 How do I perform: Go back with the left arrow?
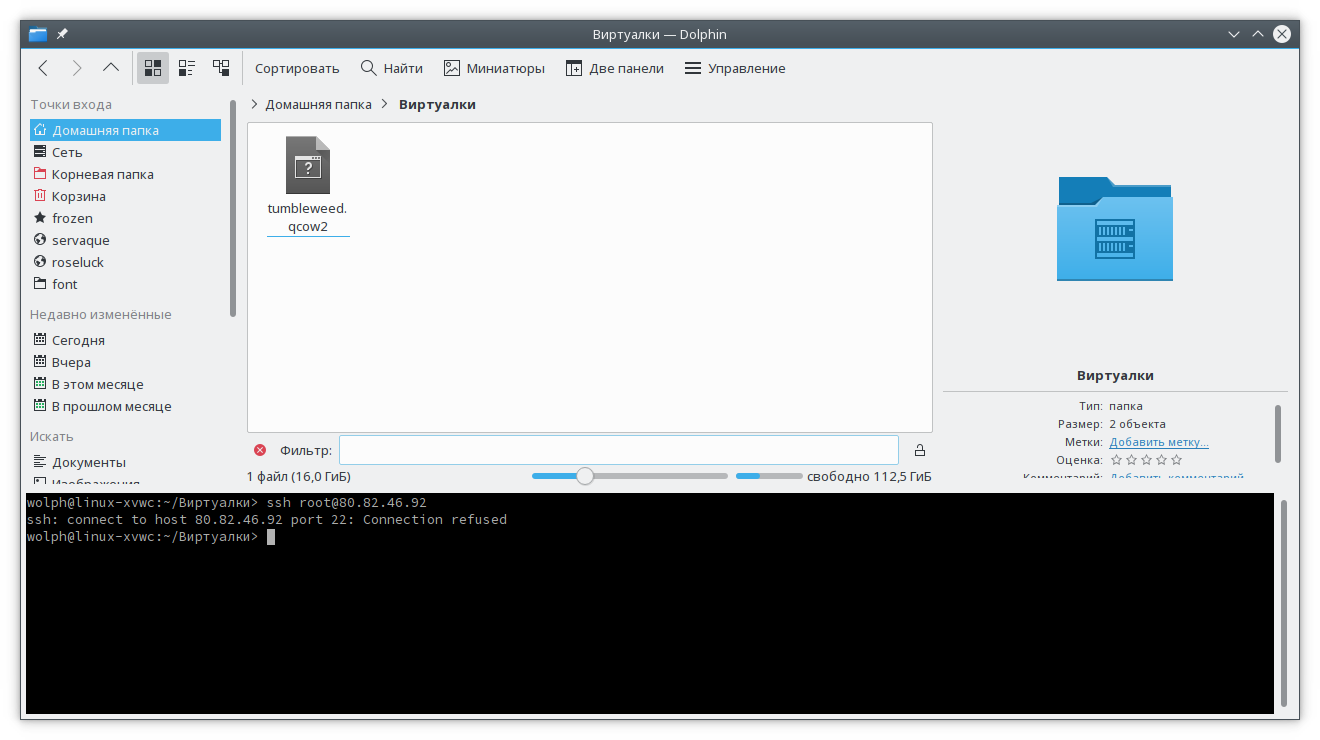pyautogui.click(x=43, y=68)
